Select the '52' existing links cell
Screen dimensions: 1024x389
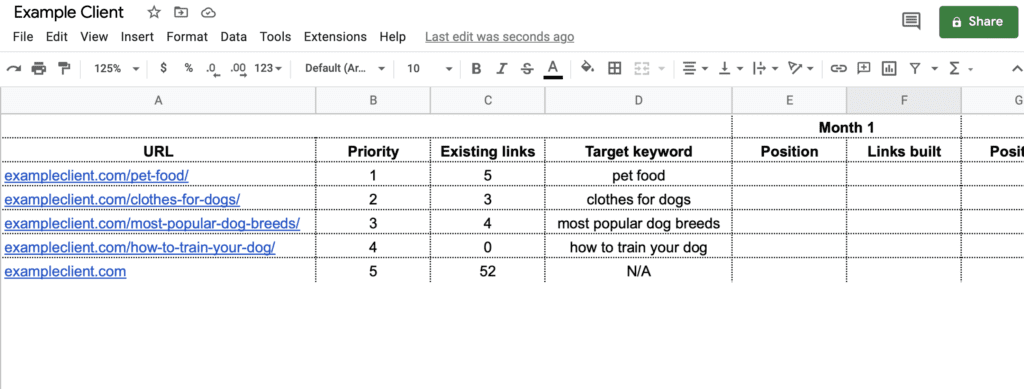(487, 271)
